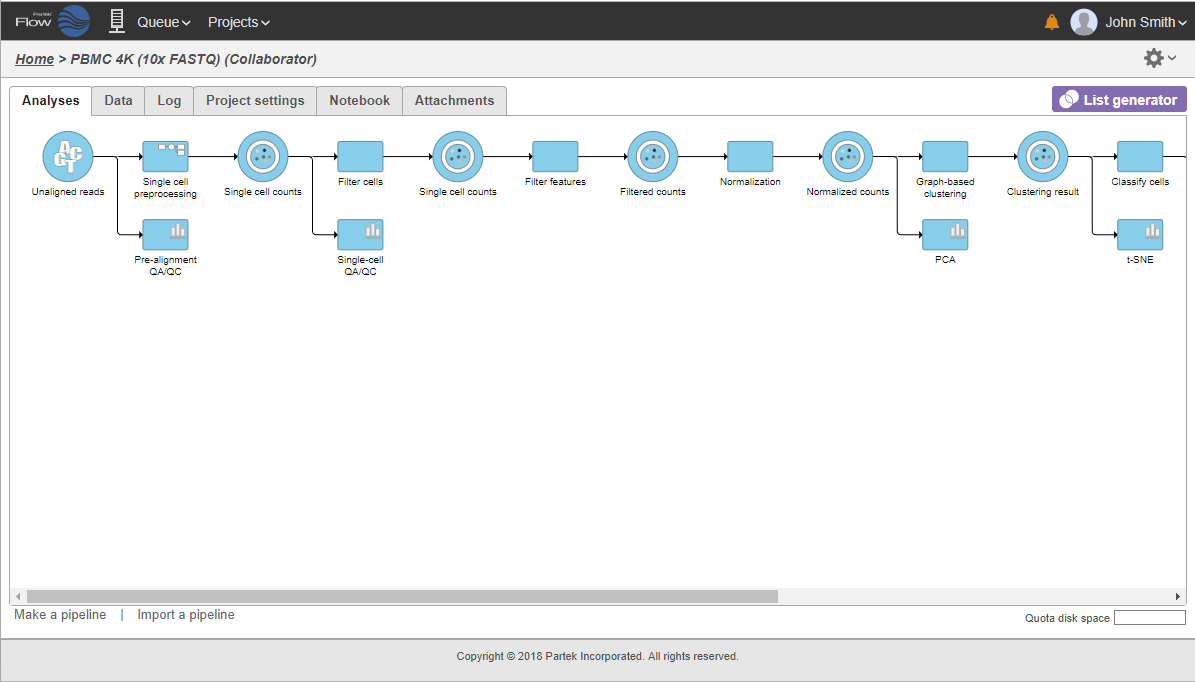
Task: Switch to the Notebook tab
Action: tap(359, 100)
